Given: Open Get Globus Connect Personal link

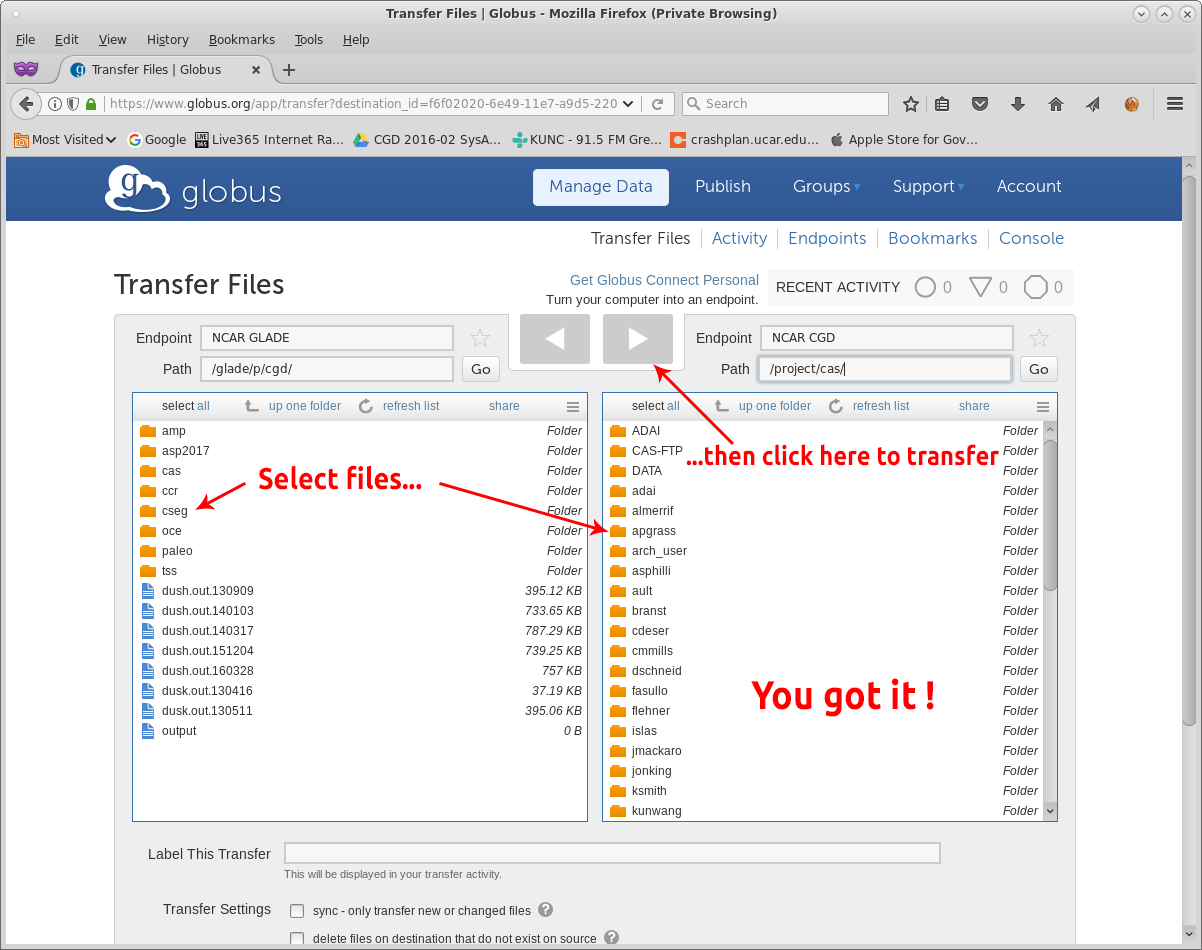Looking at the screenshot, I should 664,280.
